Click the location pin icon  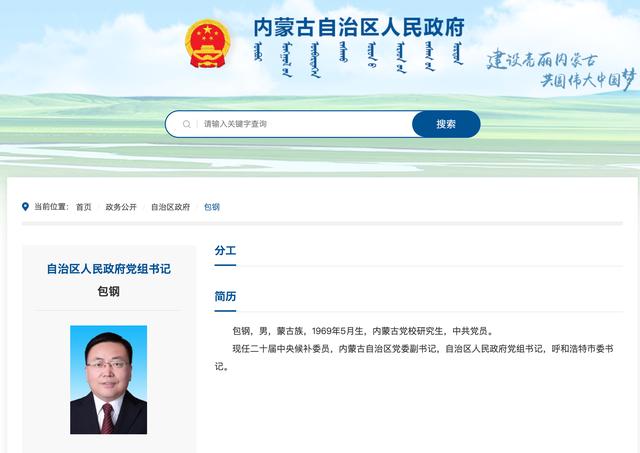tap(25, 207)
